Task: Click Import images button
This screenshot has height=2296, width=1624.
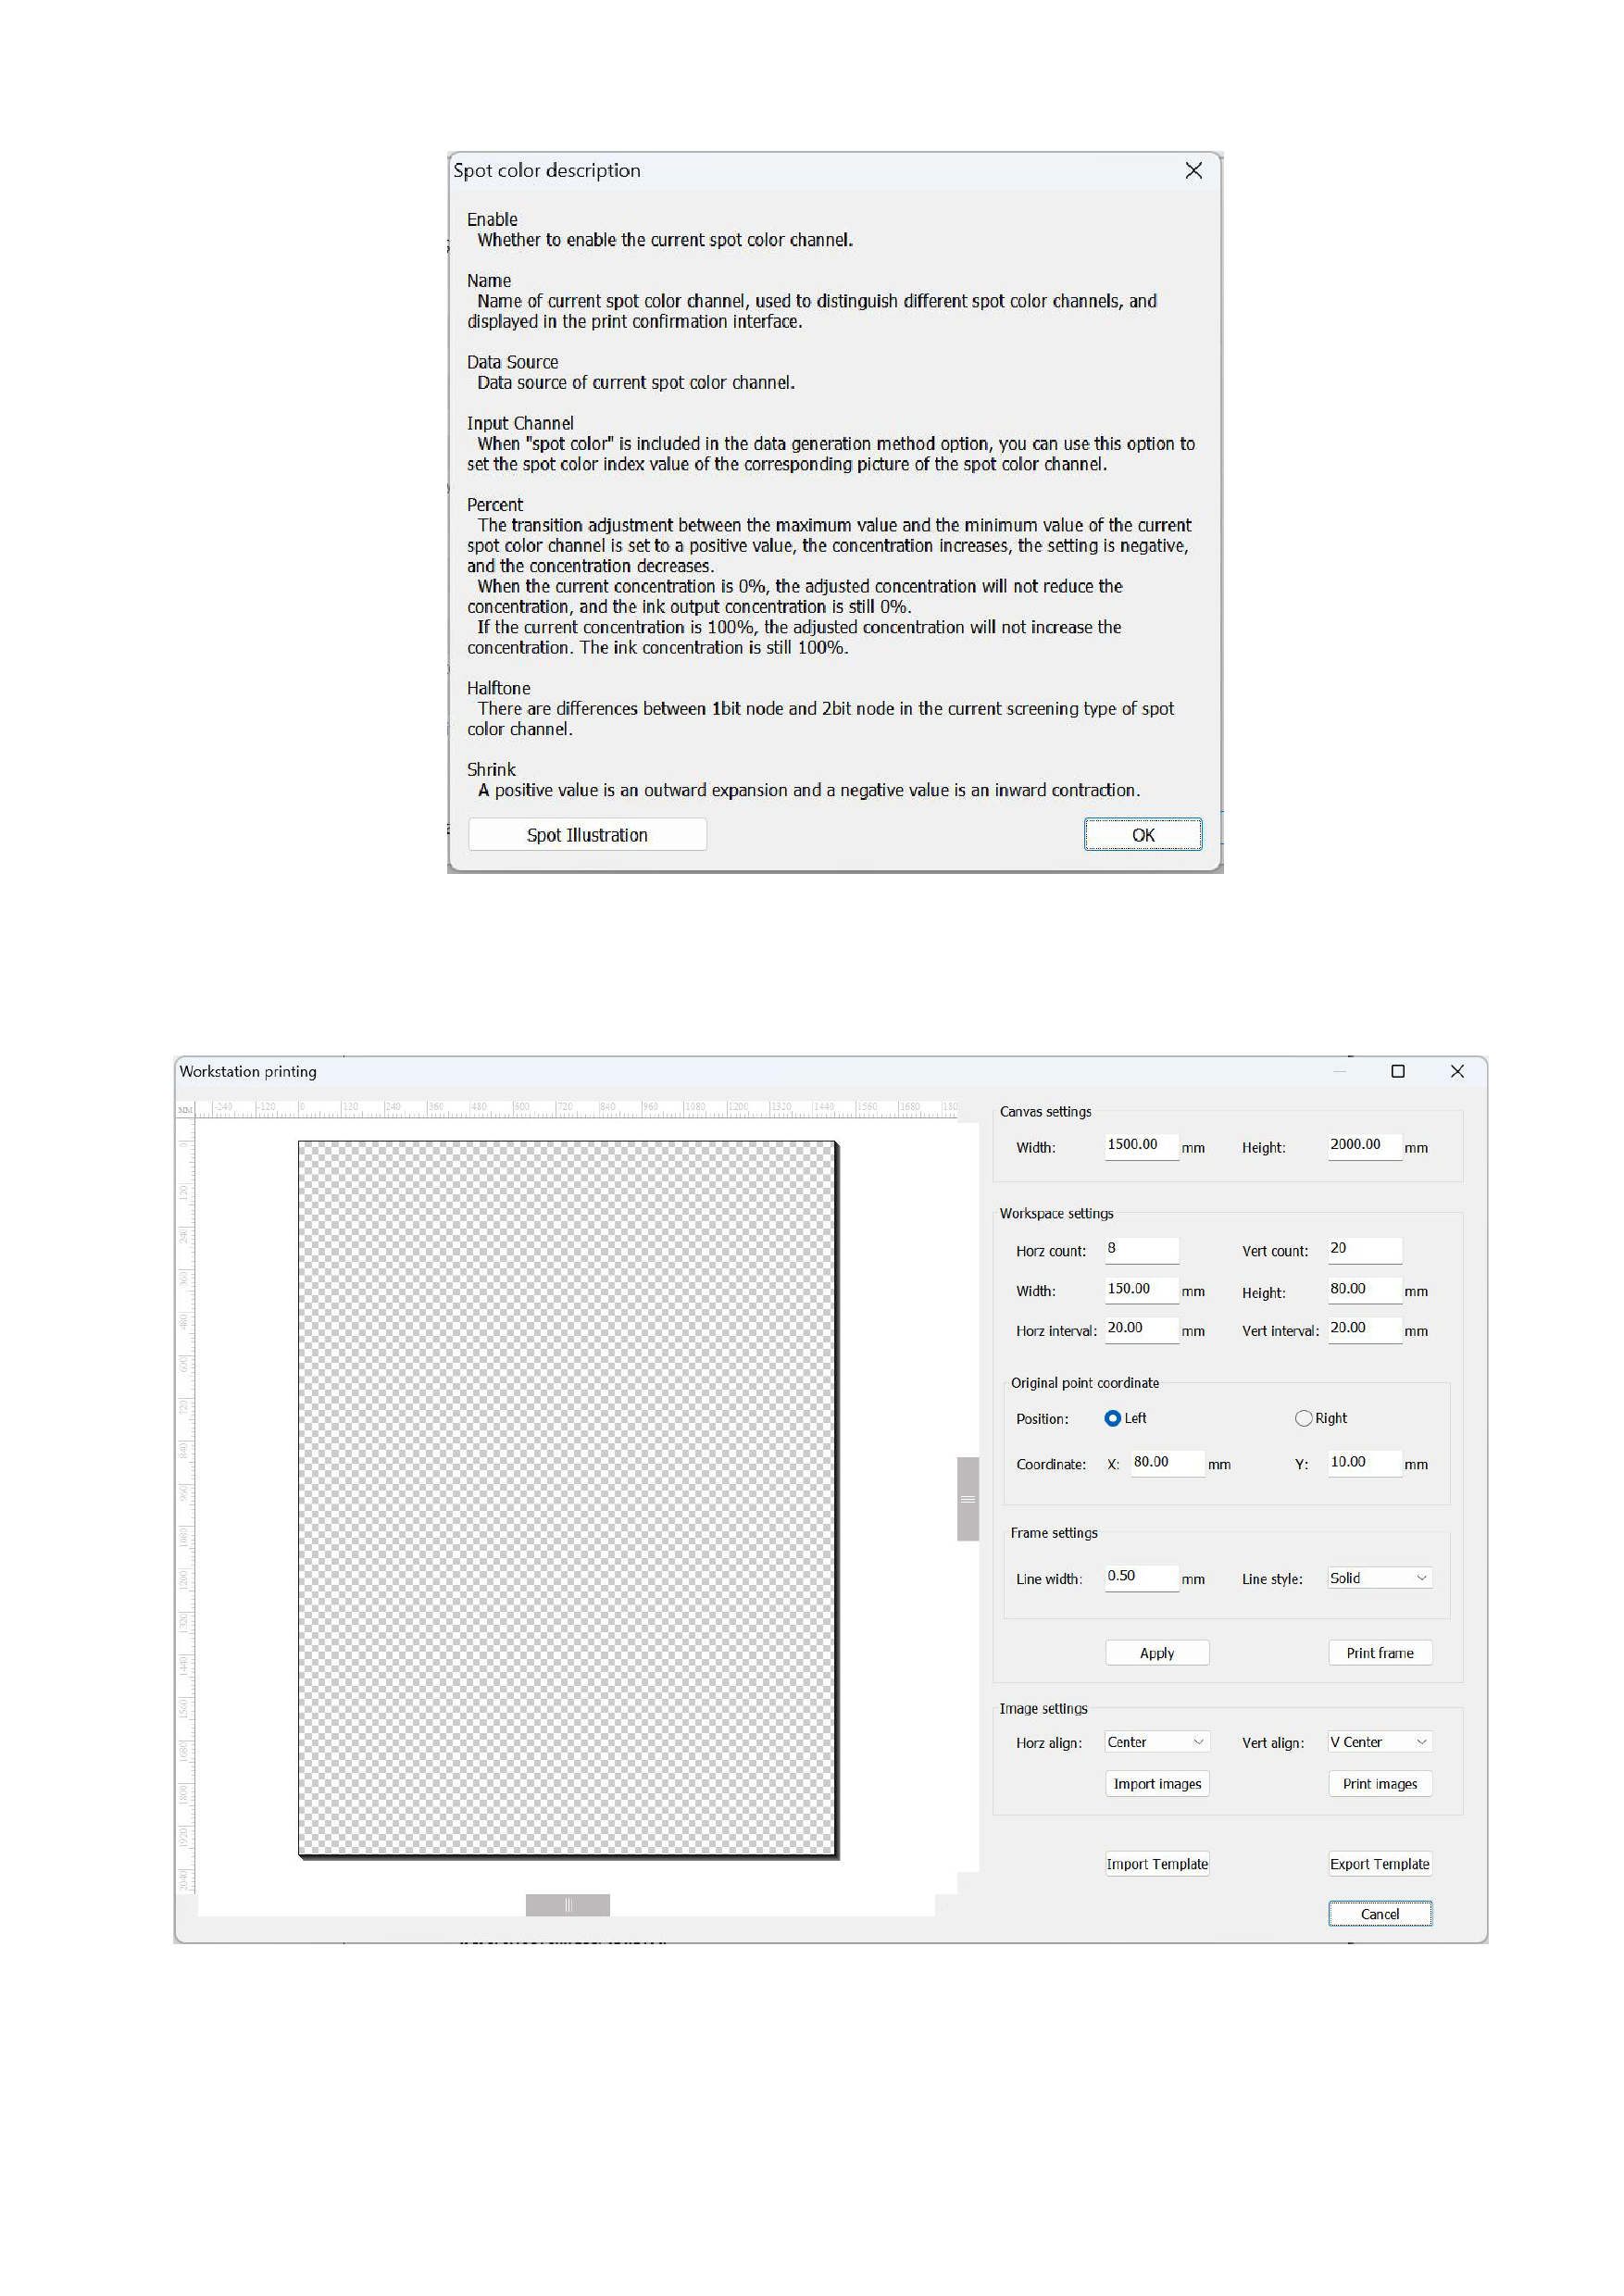Action: (1156, 1784)
